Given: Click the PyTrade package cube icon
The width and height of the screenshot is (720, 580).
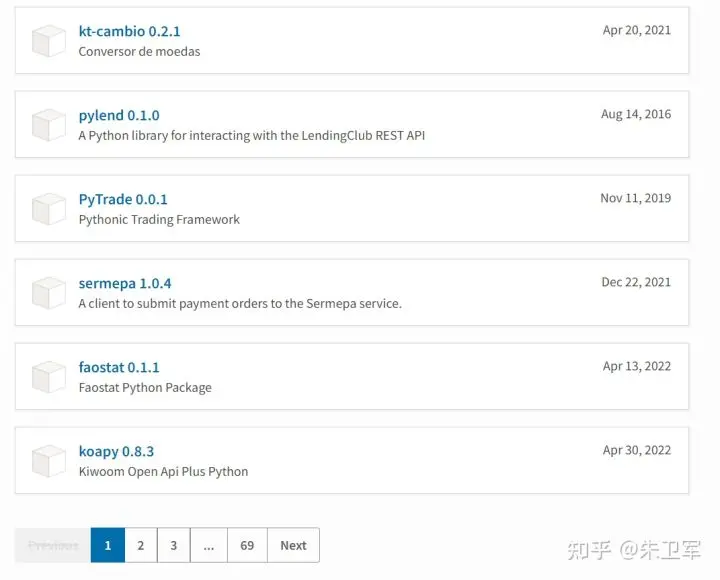Looking at the screenshot, I should point(48,209).
